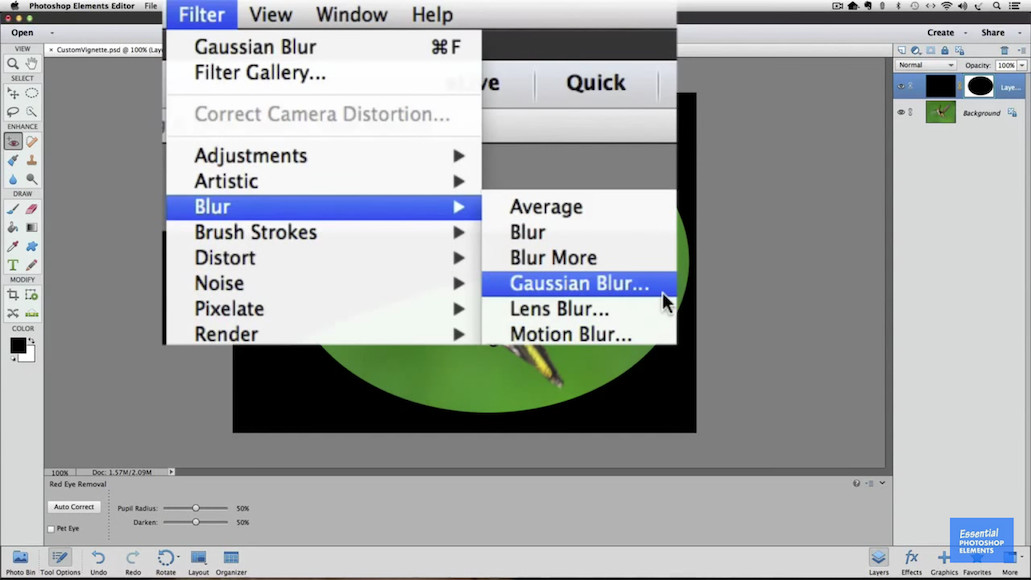Select the Red Eye Removal tool
Image resolution: width=1031 pixels, height=580 pixels.
click(12, 141)
